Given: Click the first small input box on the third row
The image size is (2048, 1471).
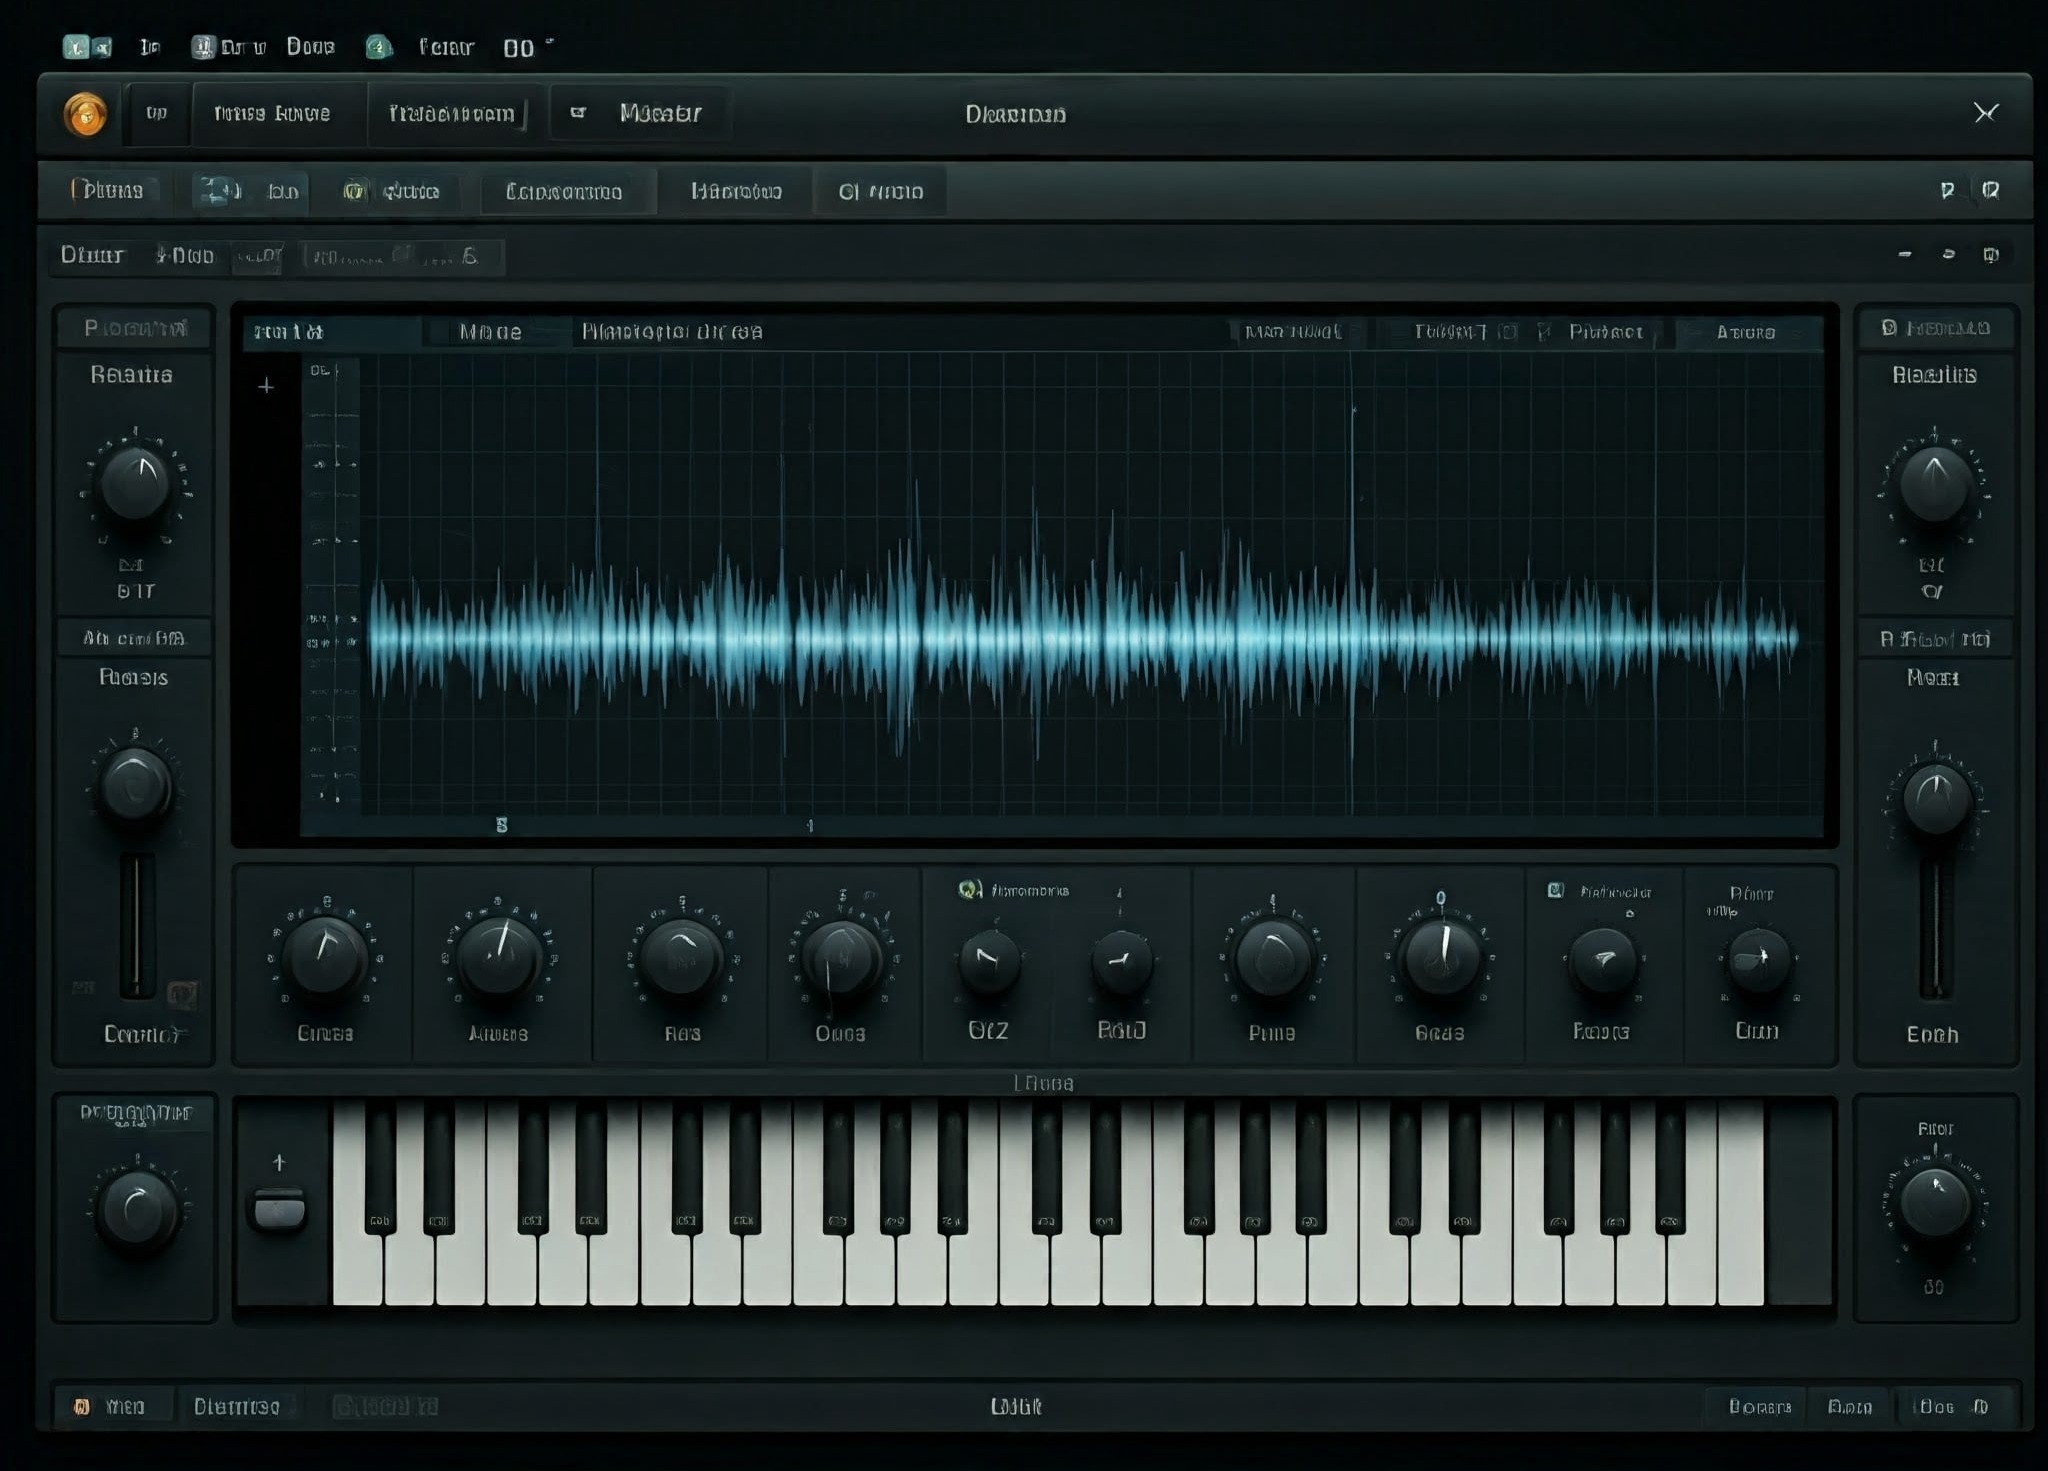Looking at the screenshot, I should 259,257.
